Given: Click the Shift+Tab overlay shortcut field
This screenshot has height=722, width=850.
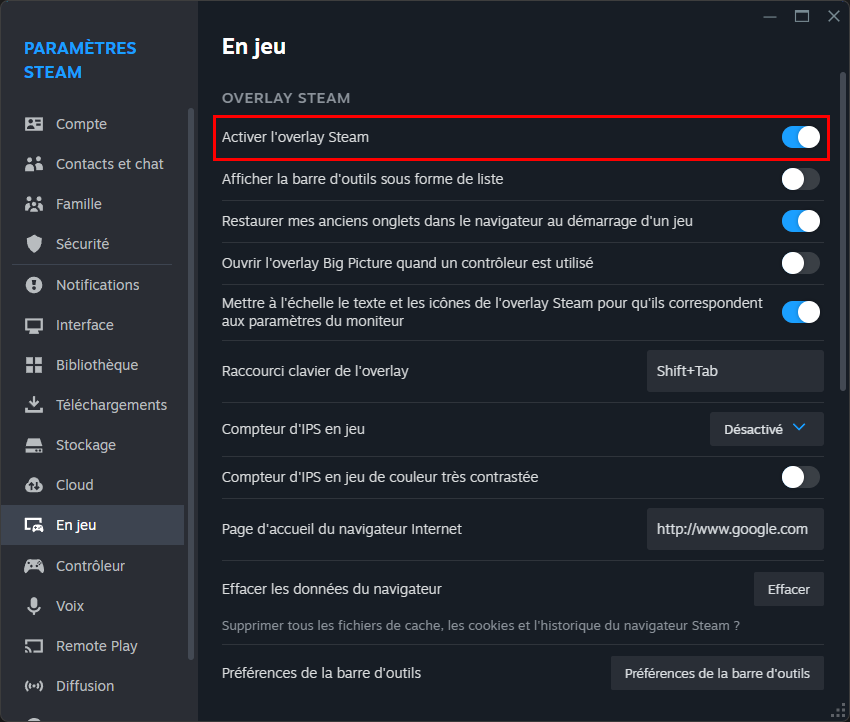Looking at the screenshot, I should pos(735,371).
